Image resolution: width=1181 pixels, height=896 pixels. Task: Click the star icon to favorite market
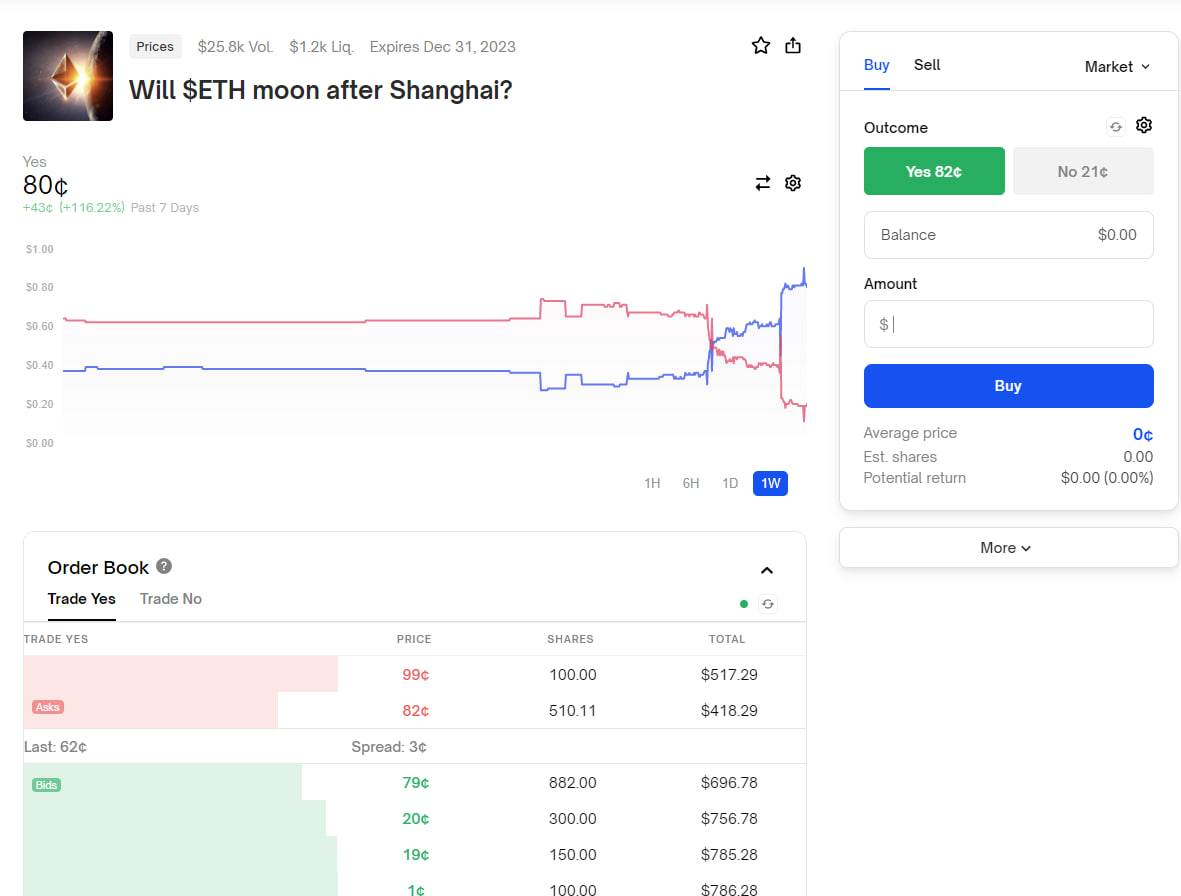[x=761, y=46]
